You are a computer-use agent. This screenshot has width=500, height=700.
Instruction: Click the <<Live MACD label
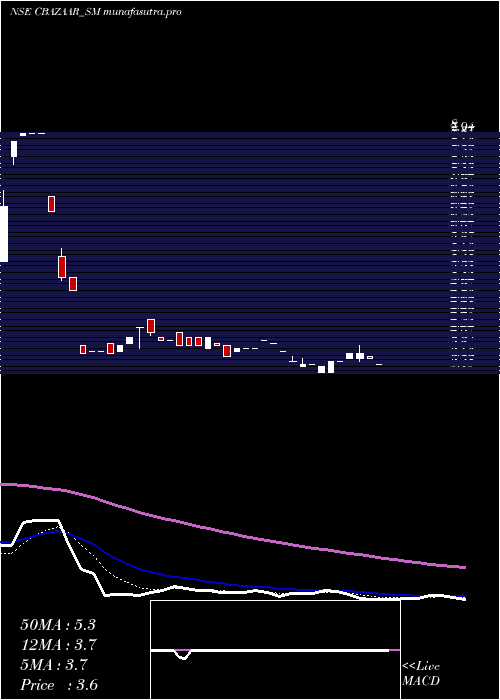pyautogui.click(x=421, y=674)
